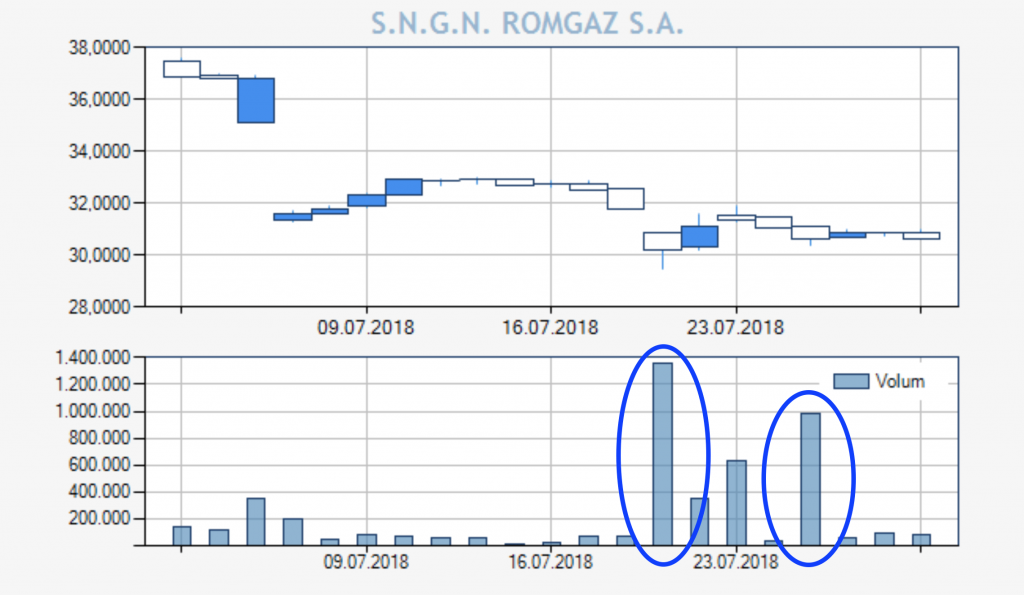Click the 16.07.2018 date on the price chart

(x=551, y=327)
